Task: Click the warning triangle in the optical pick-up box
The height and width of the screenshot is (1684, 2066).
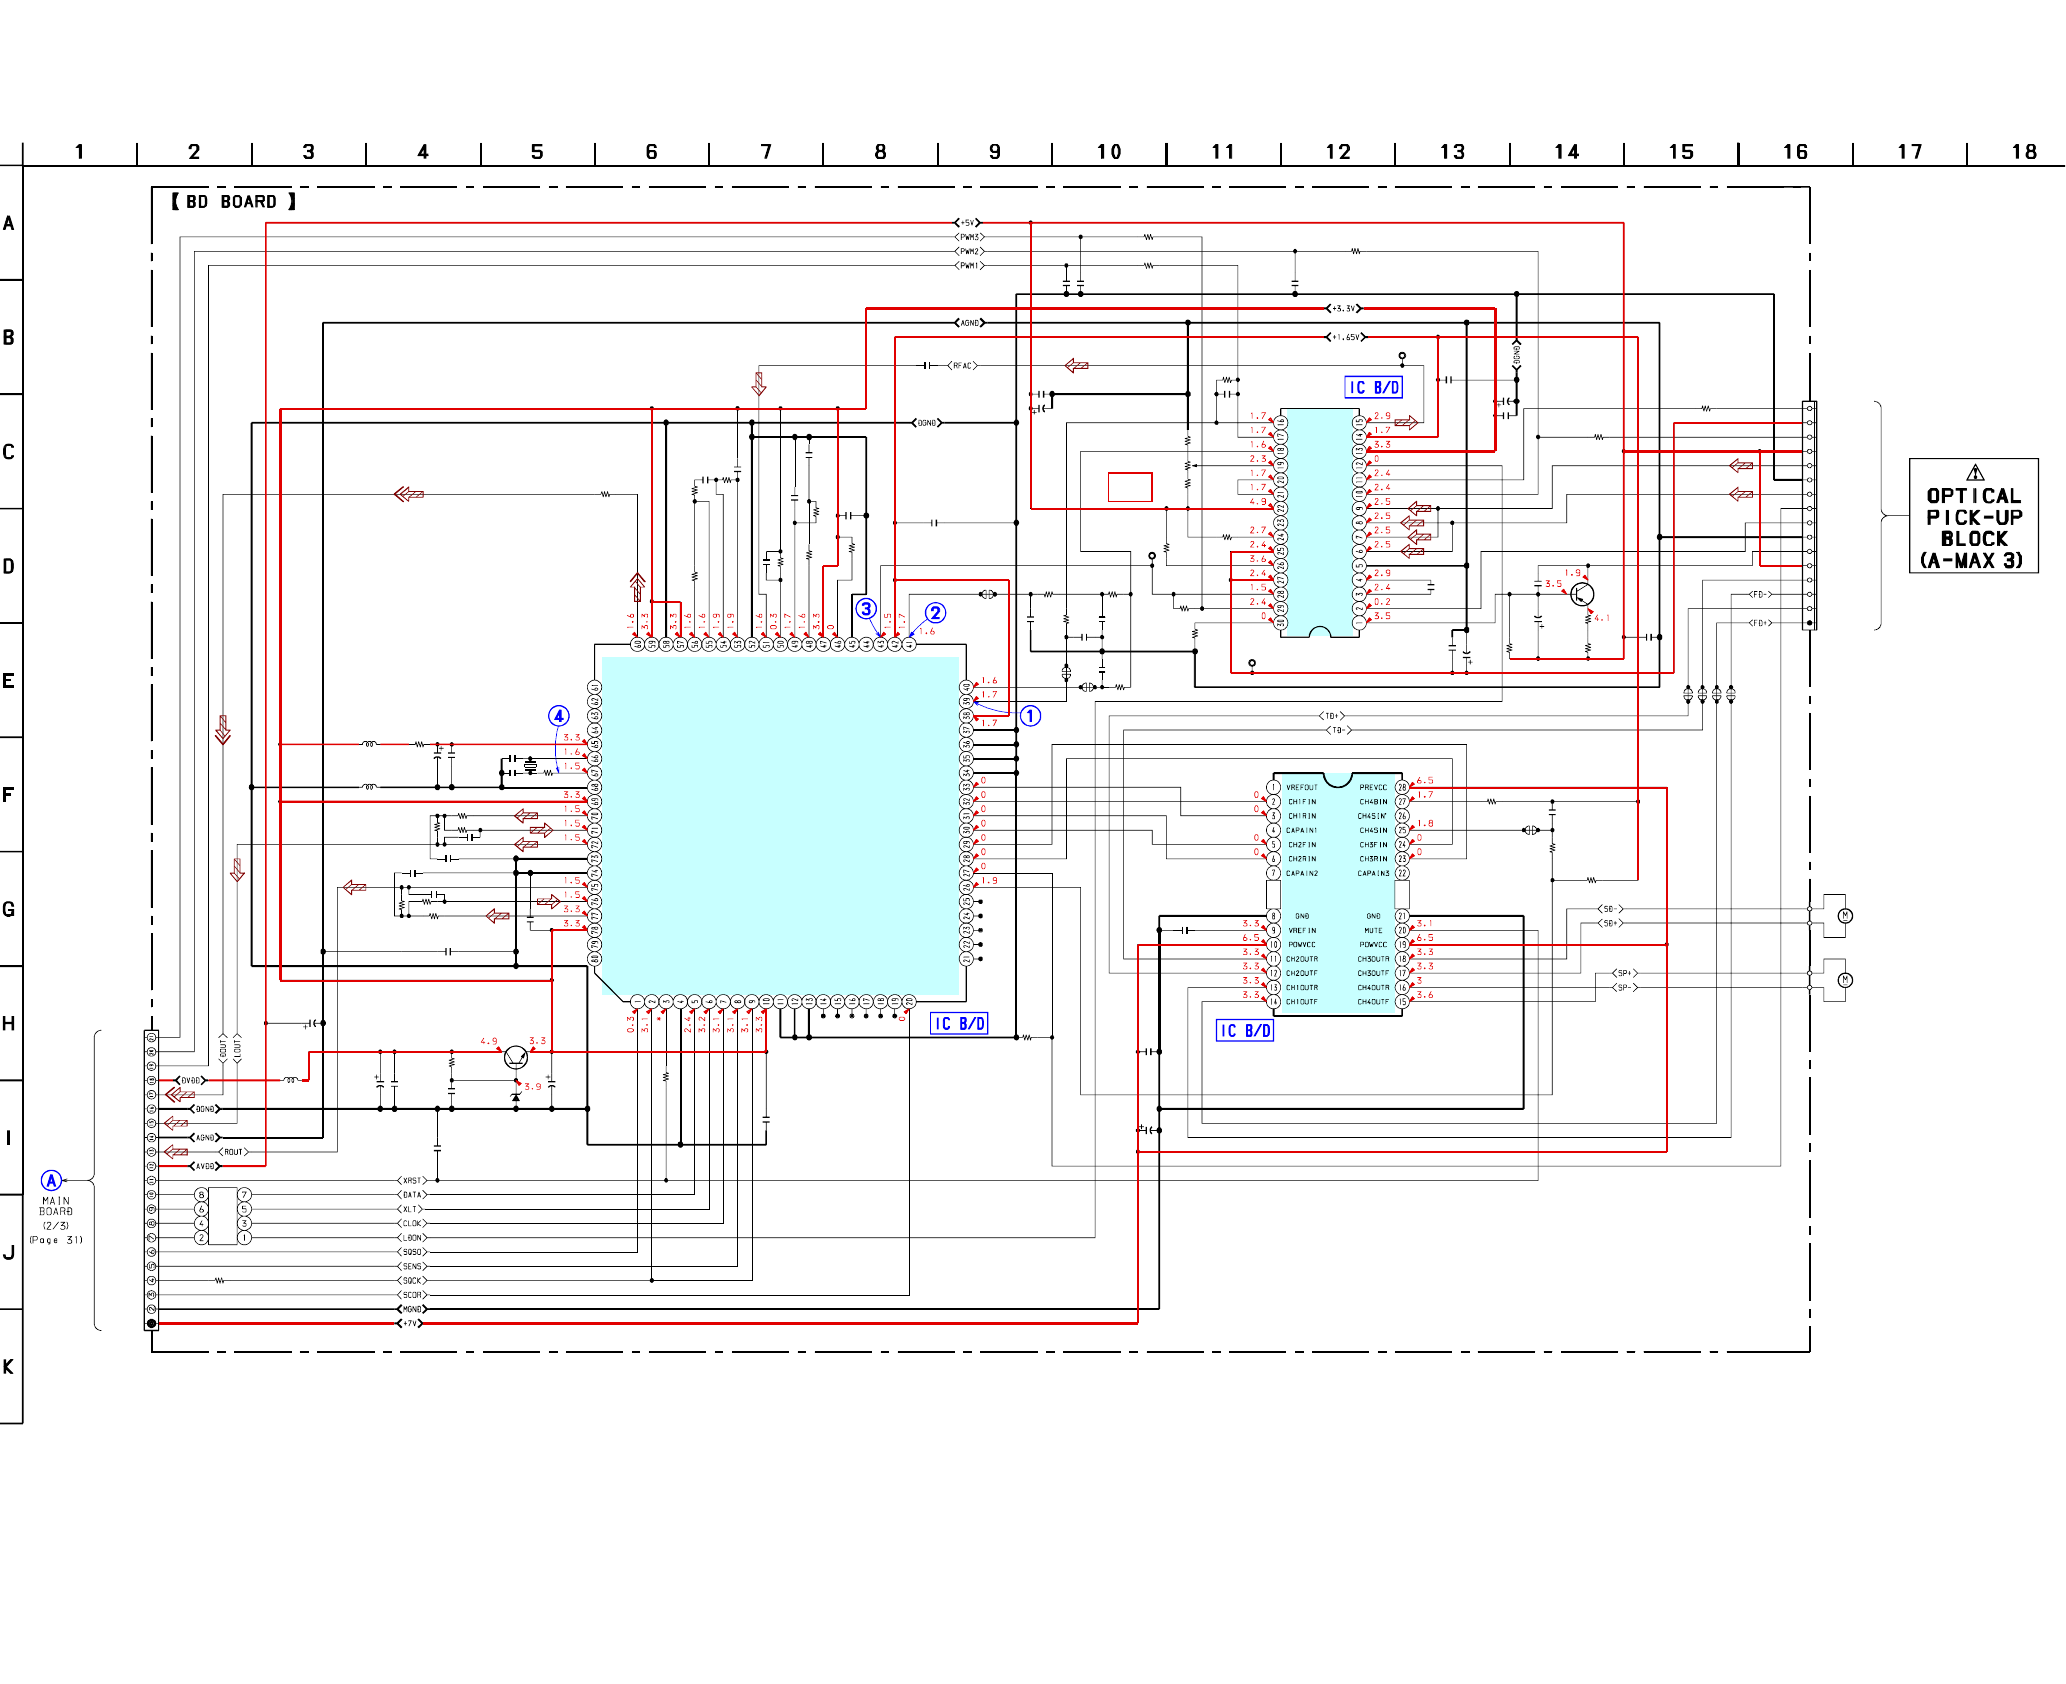Action: (1974, 473)
